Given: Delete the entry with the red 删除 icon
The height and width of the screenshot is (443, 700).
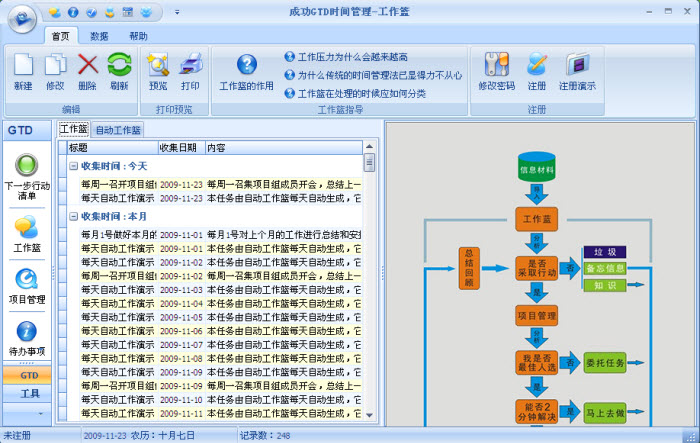Looking at the screenshot, I should pyautogui.click(x=88, y=71).
